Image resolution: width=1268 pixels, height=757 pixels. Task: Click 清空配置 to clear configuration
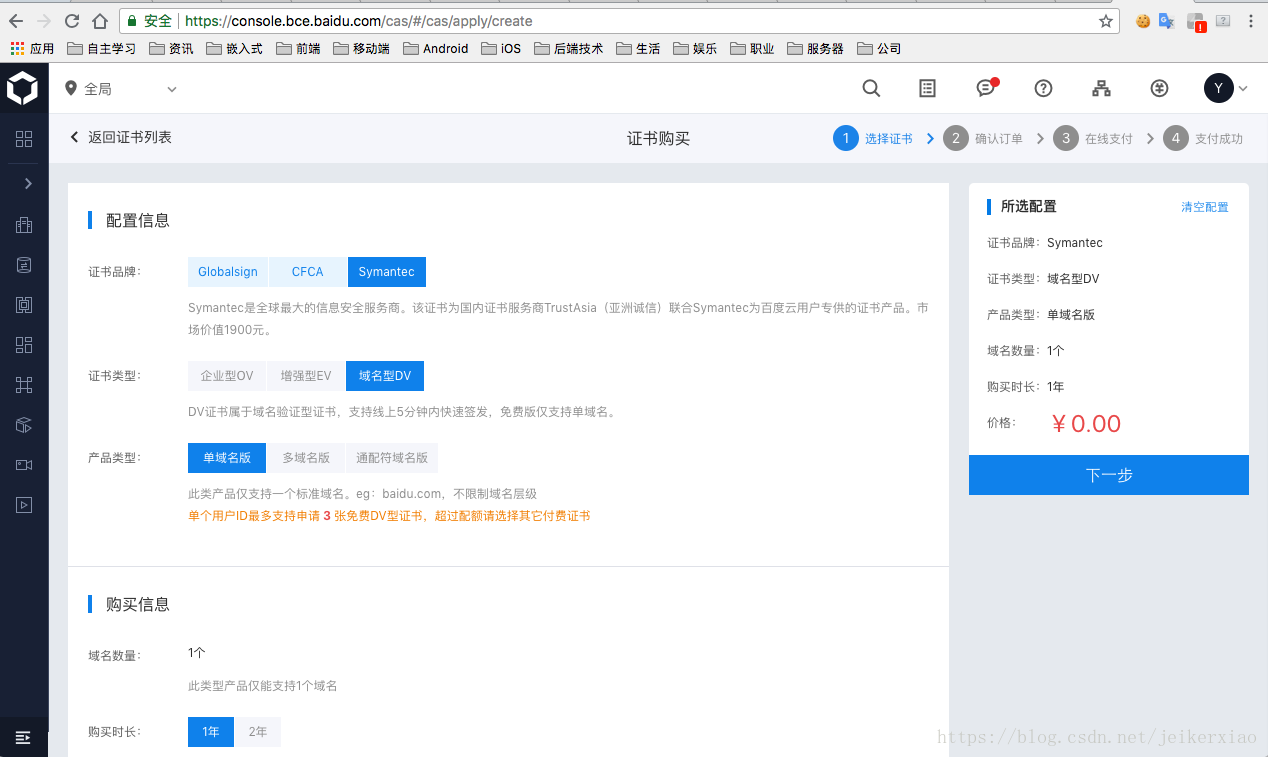(x=1205, y=207)
